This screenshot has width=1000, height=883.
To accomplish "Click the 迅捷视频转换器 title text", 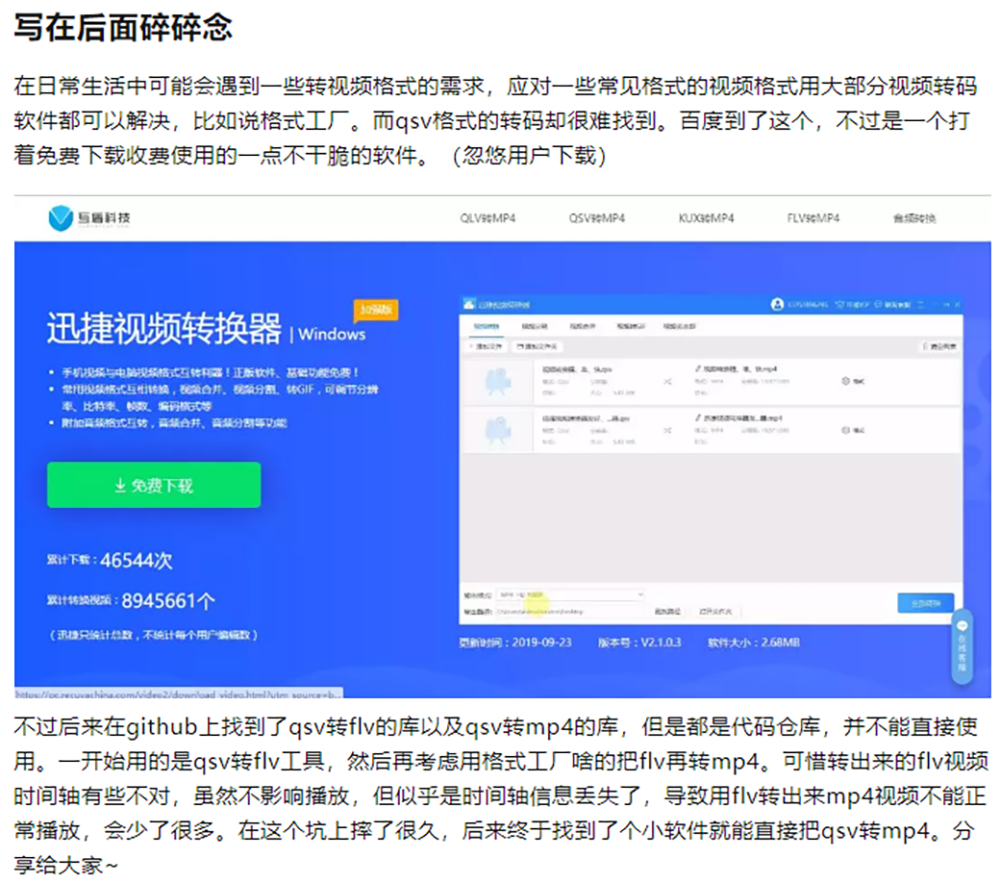I will 164,329.
